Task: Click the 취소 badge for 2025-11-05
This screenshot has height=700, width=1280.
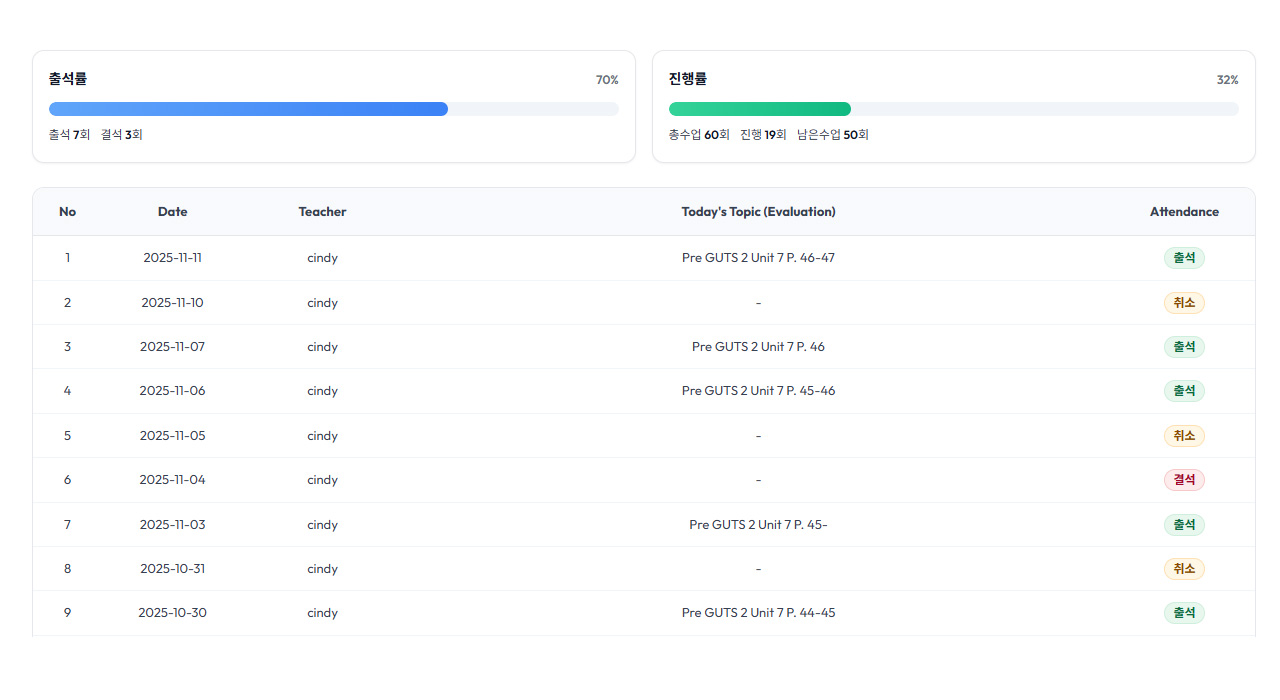Action: click(1184, 436)
